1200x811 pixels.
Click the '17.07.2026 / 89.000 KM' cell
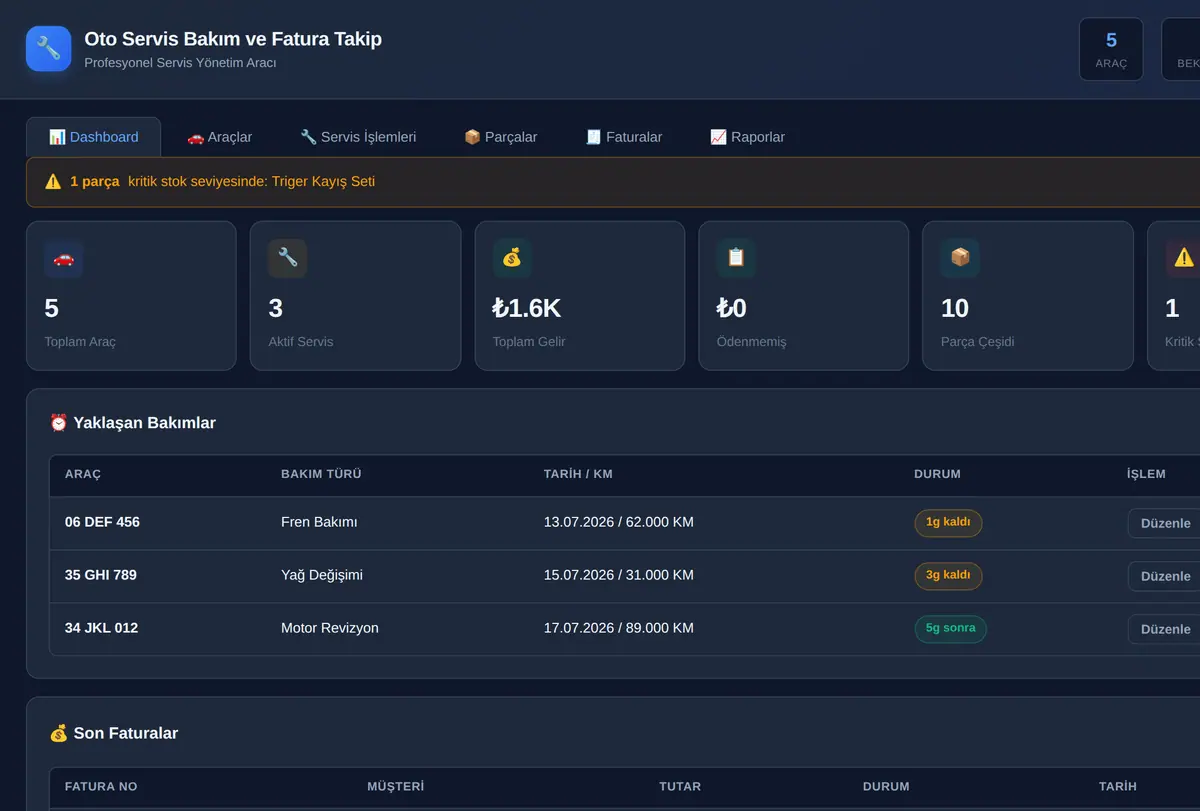(619, 628)
